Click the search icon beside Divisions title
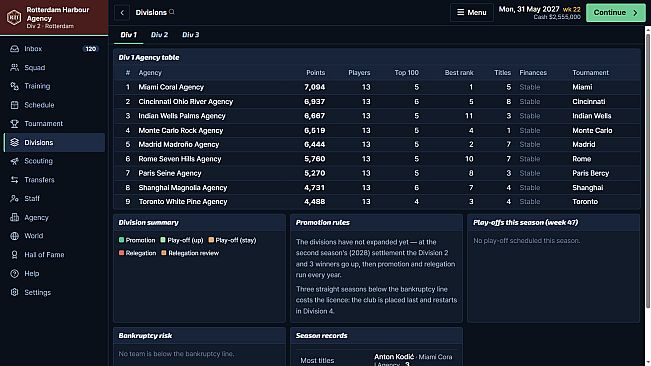Screen dimensions: 651x366 pos(172,12)
